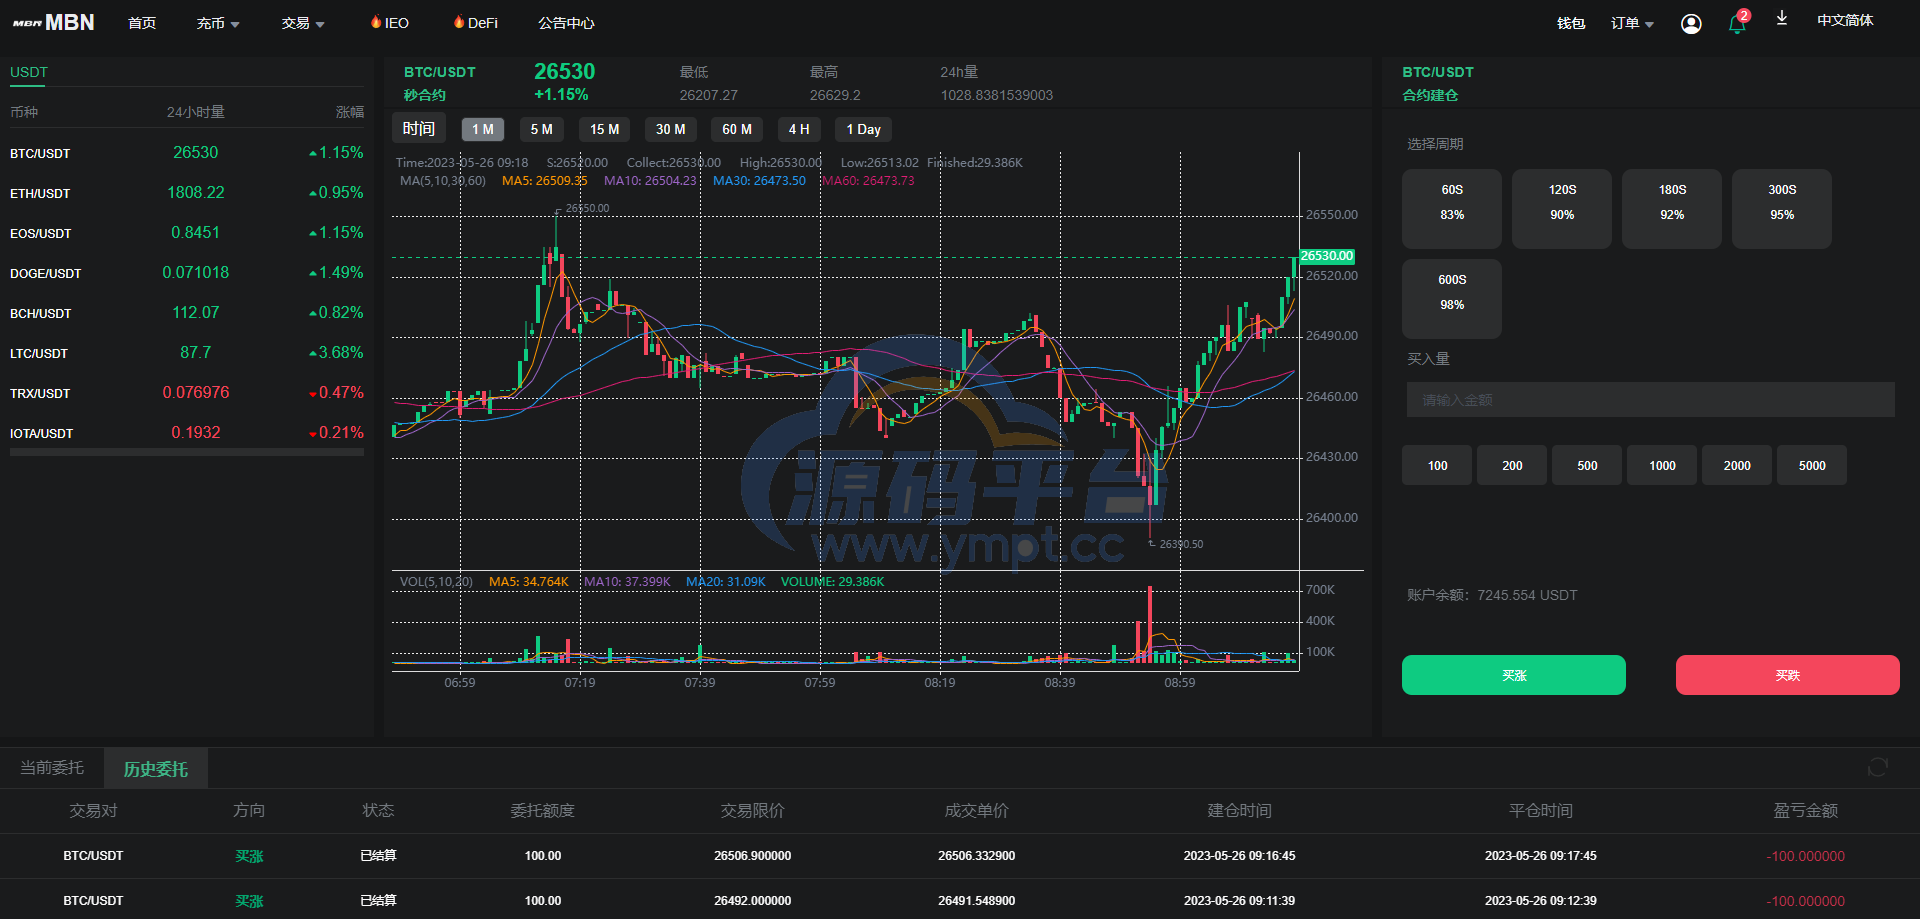Select the 1 M chart interval
Screen dimensions: 1920x919
[483, 129]
